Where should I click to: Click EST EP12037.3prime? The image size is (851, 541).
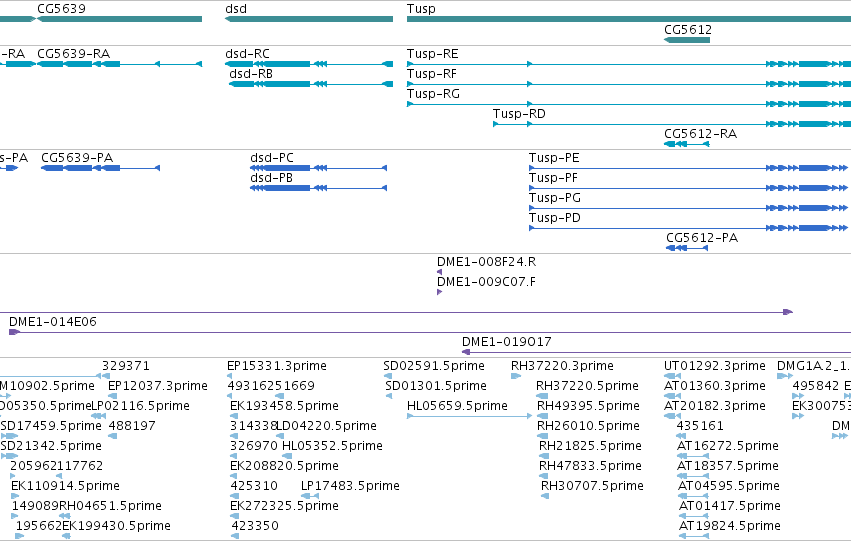pos(157,386)
